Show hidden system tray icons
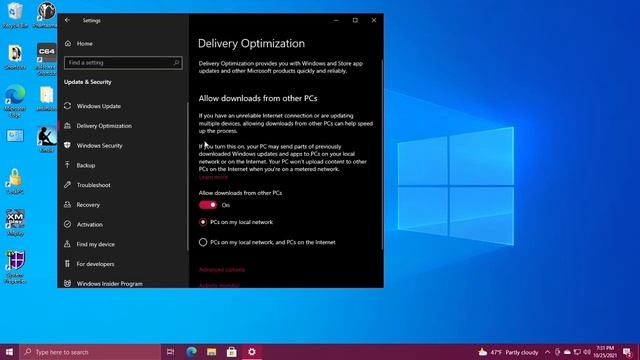640x360 pixels. pyautogui.click(x=547, y=352)
